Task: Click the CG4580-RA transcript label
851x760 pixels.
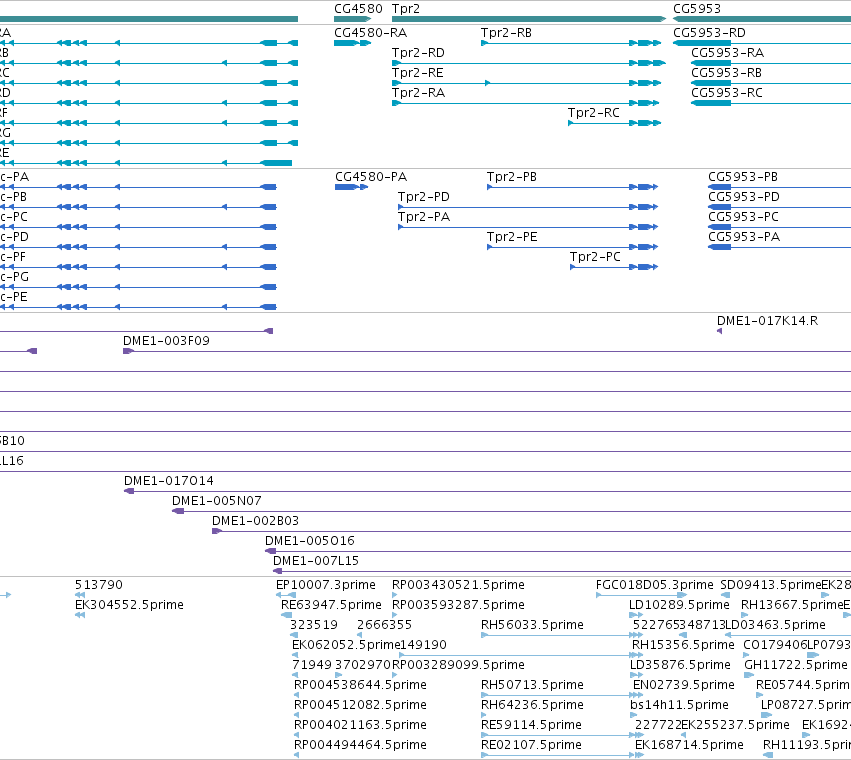Action: tap(371, 33)
